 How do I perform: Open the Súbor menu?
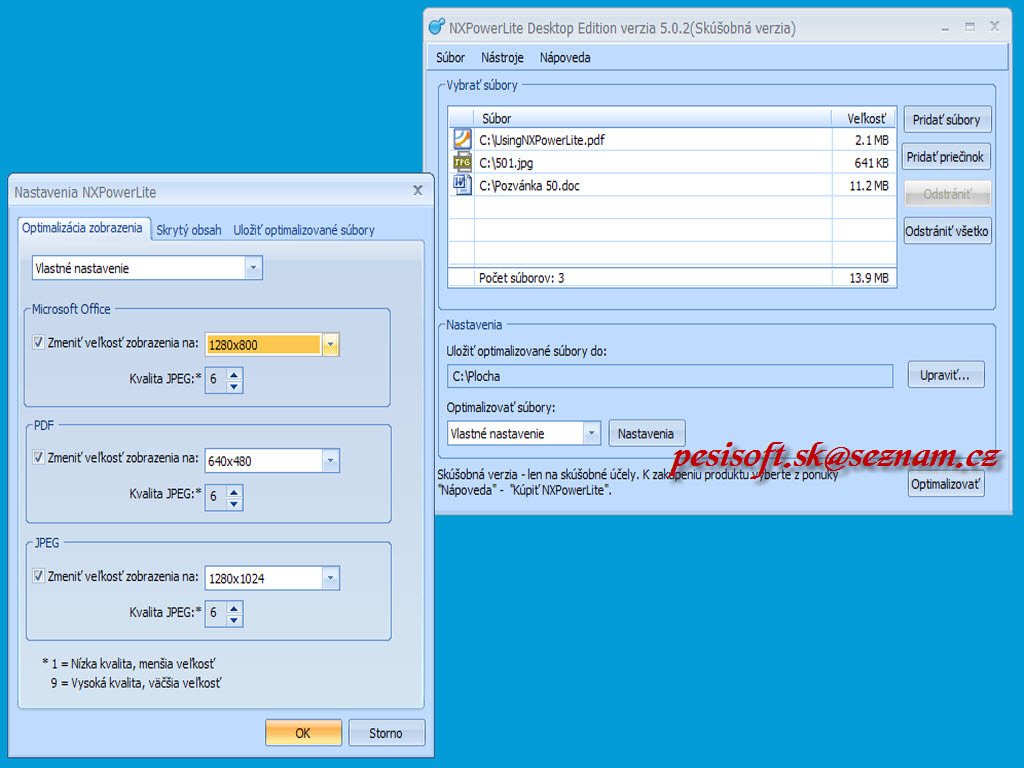450,57
